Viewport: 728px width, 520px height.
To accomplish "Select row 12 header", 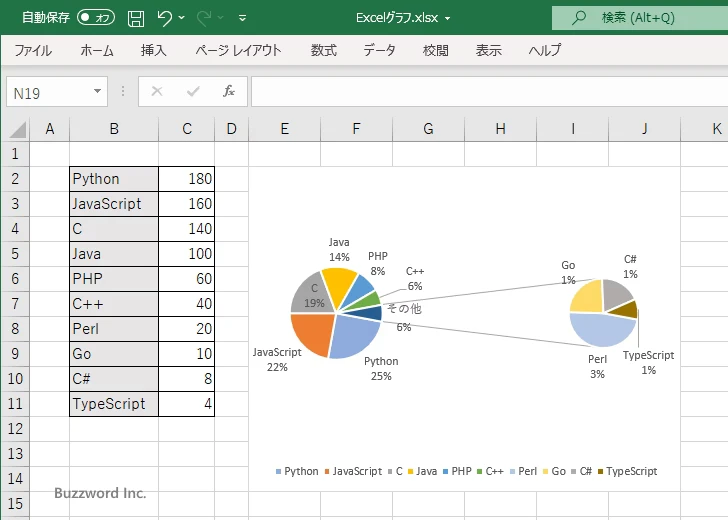I will (15, 429).
